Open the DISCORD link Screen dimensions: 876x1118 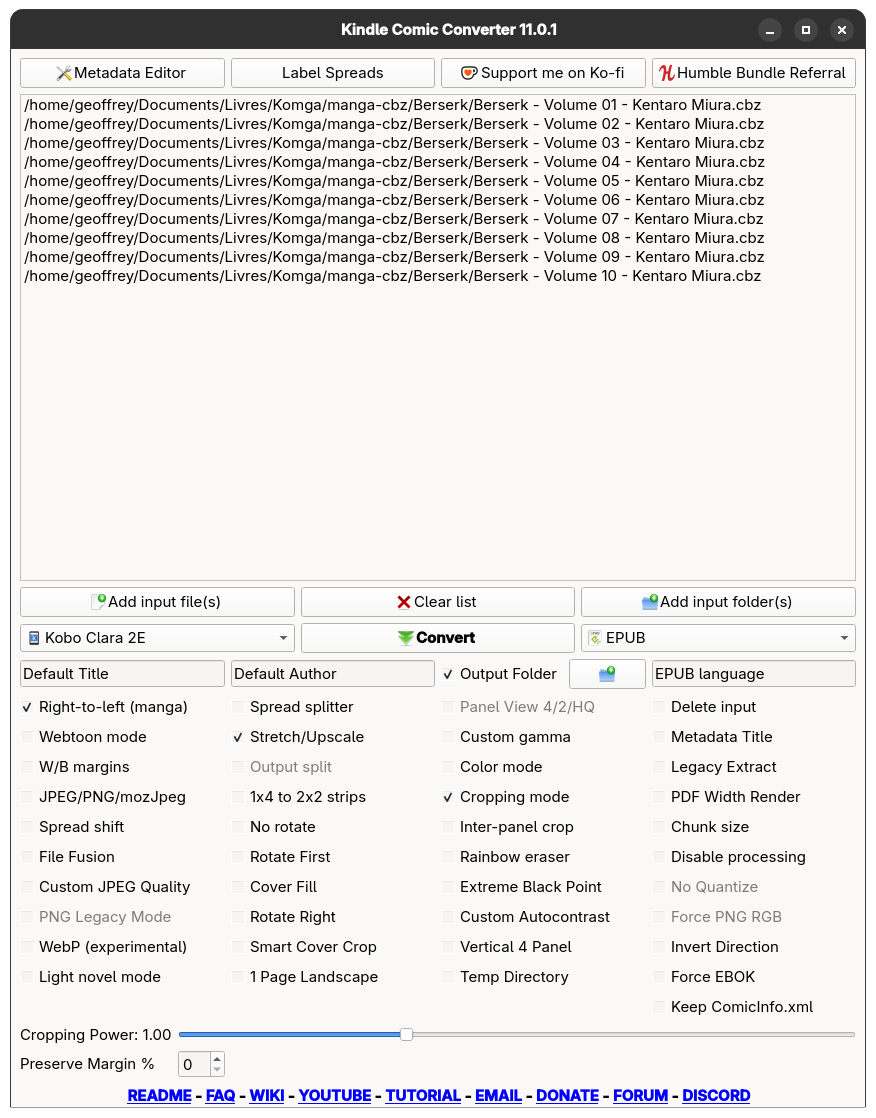pos(716,1095)
